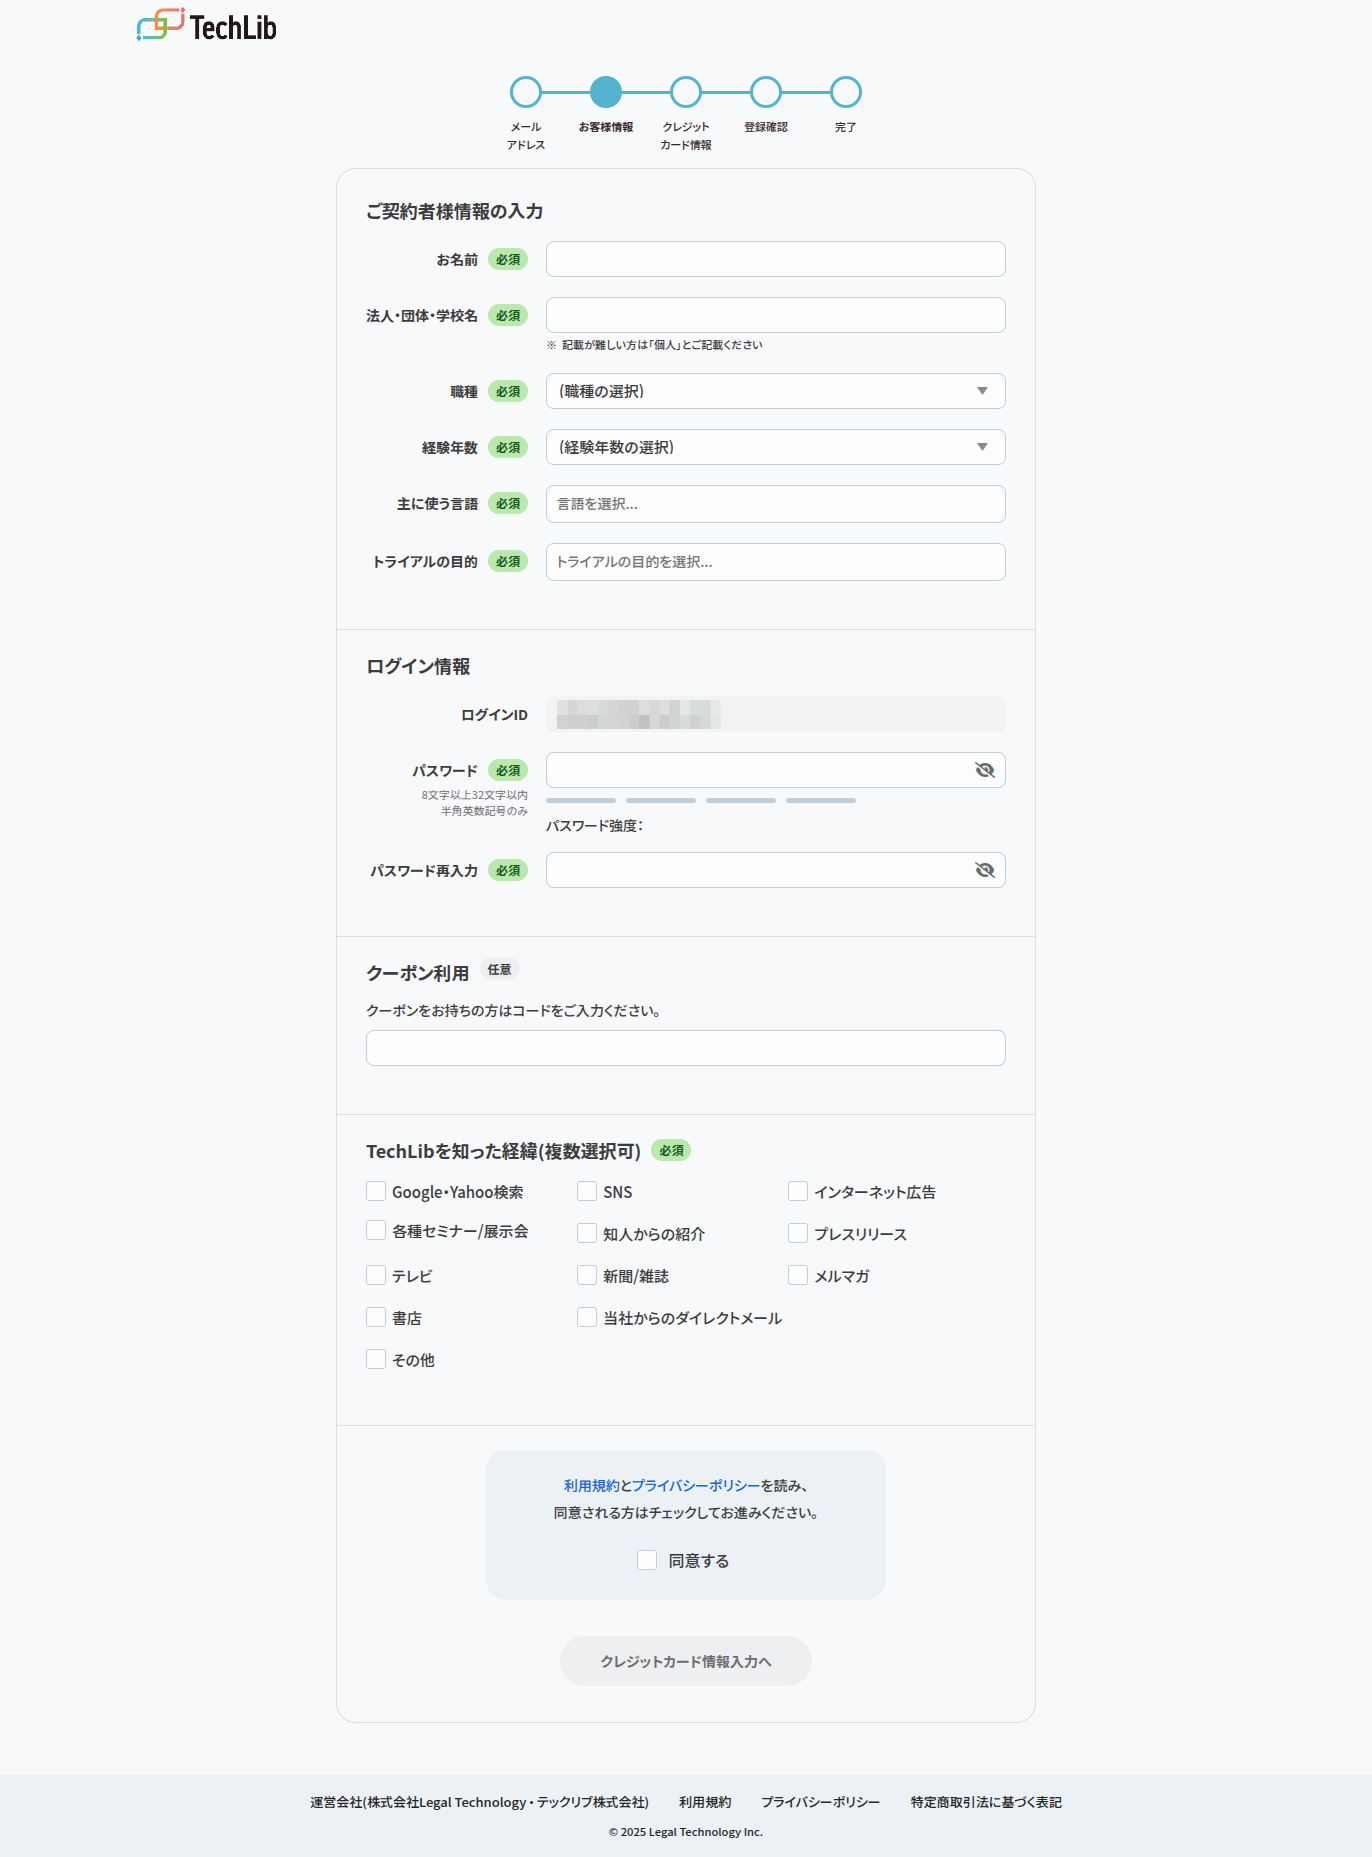This screenshot has height=1857, width=1372.
Task: Click the 完了 step circle
Action: click(846, 92)
